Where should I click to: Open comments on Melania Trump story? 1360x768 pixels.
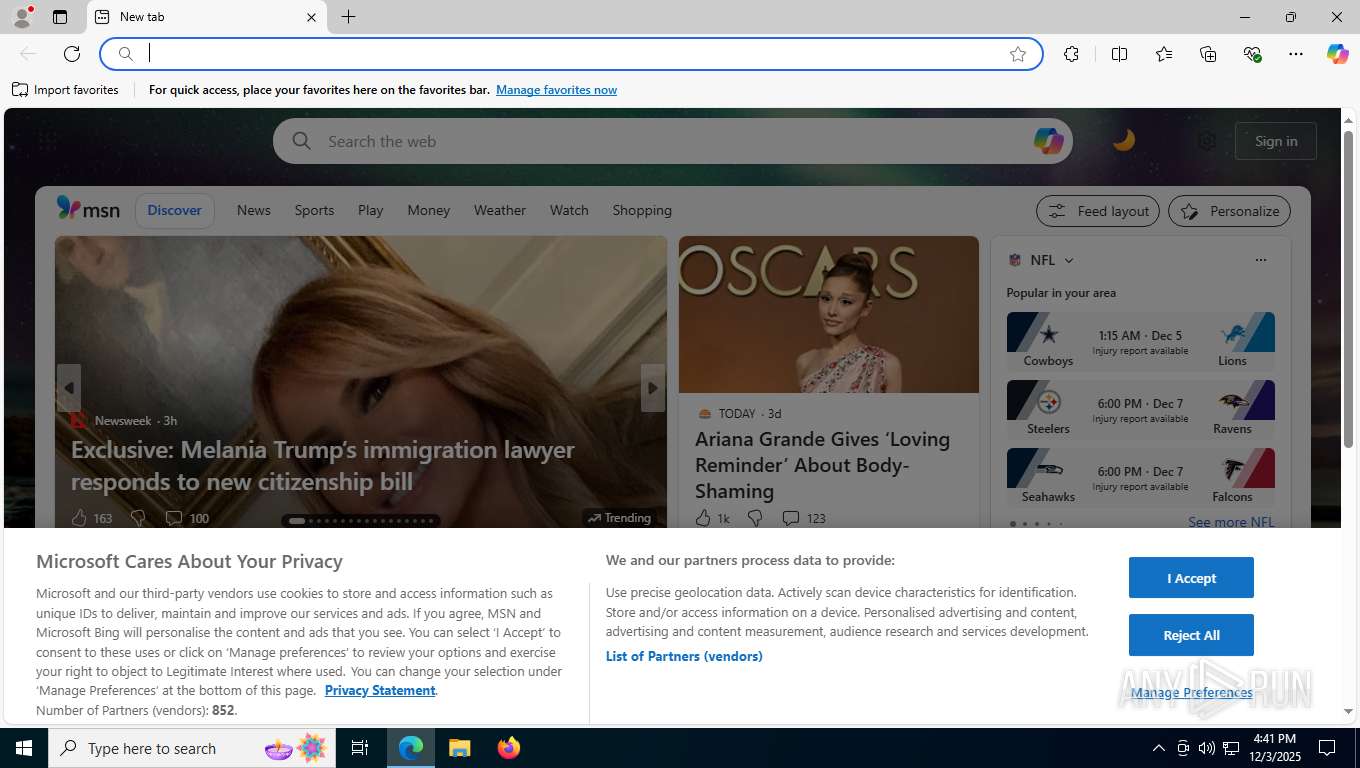coord(187,518)
